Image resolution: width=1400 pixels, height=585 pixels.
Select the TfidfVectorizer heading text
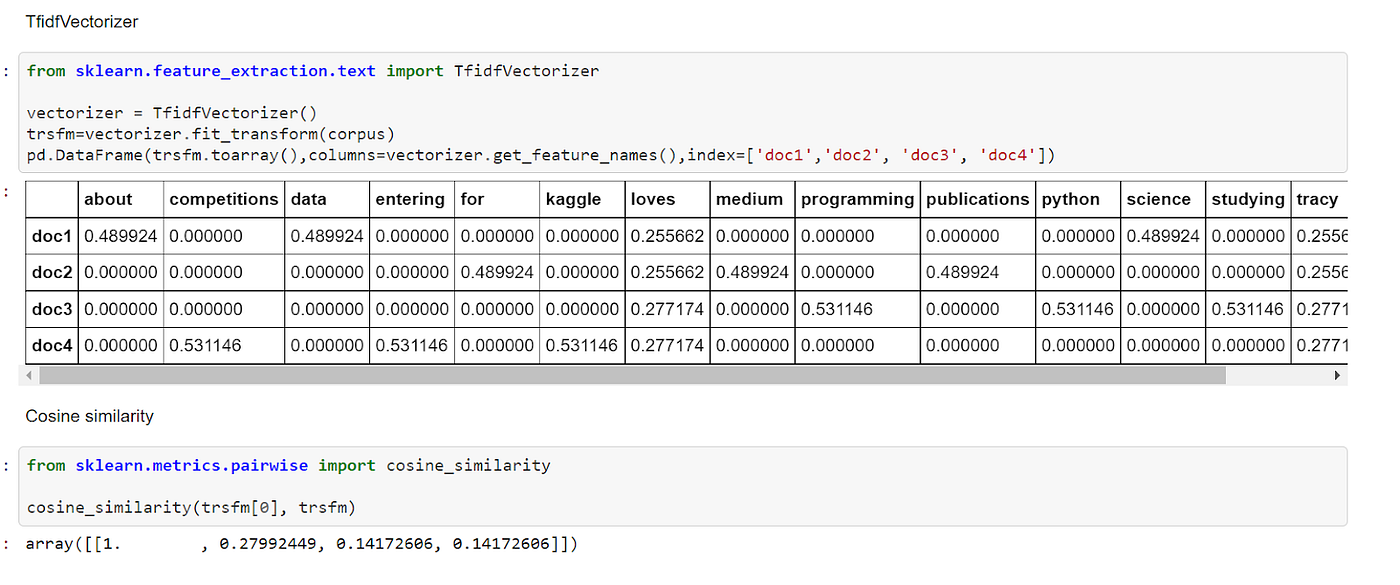(x=81, y=21)
